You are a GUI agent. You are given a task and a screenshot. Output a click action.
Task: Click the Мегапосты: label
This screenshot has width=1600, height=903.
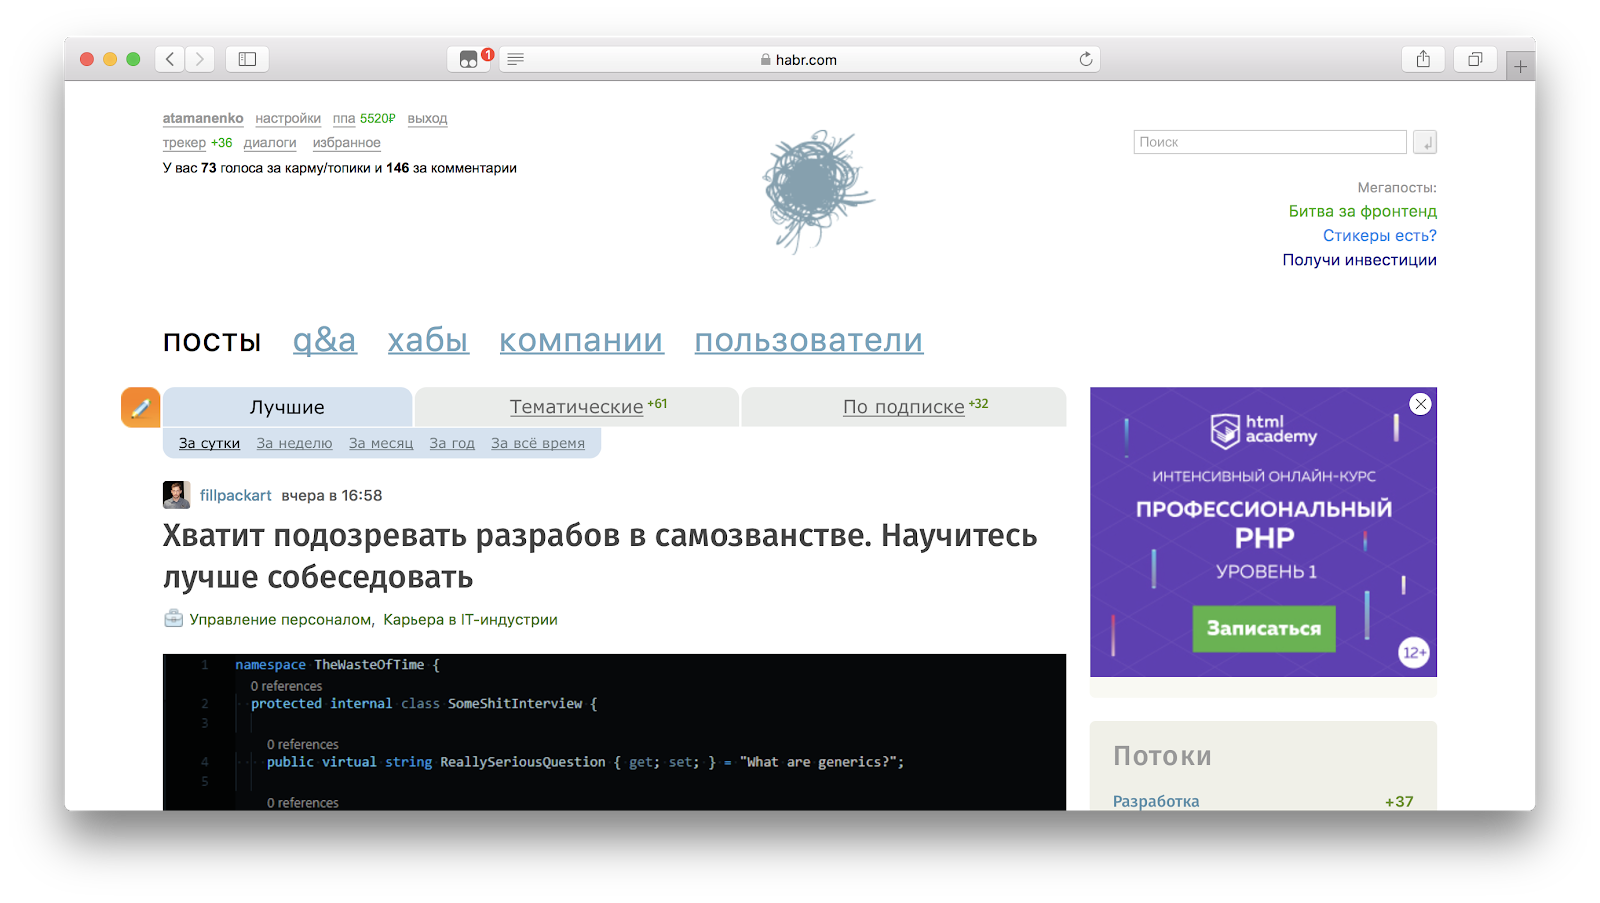[1397, 187]
